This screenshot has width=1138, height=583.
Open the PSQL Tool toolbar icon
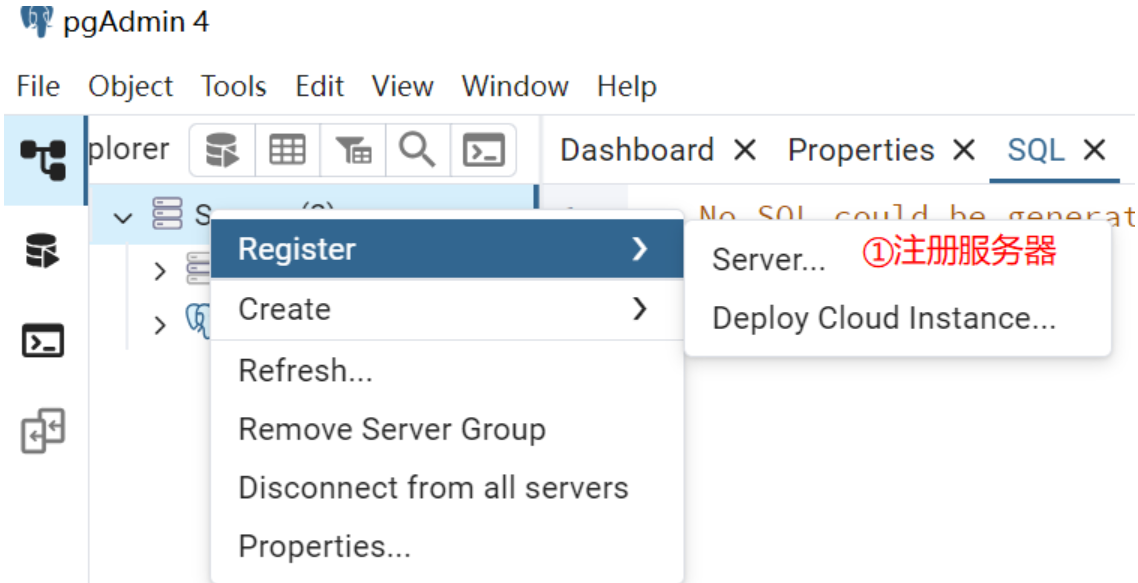pos(483,151)
